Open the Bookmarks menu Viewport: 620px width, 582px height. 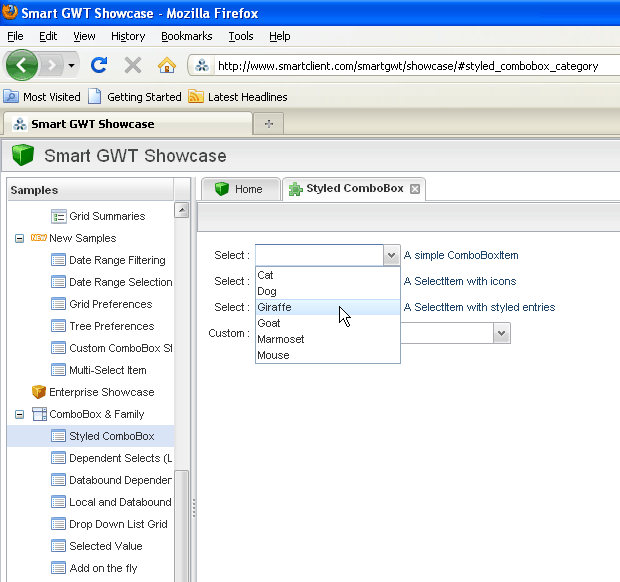(x=186, y=36)
